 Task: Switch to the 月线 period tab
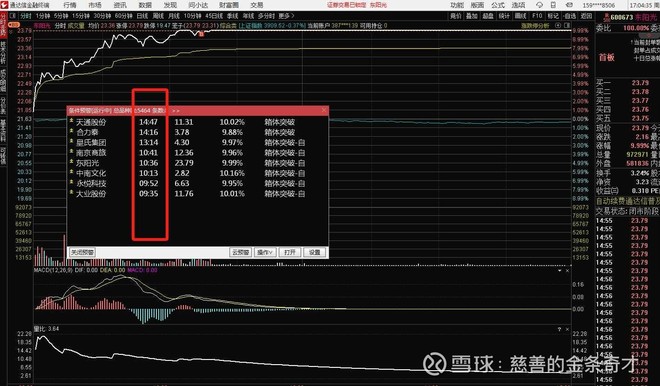pos(174,16)
